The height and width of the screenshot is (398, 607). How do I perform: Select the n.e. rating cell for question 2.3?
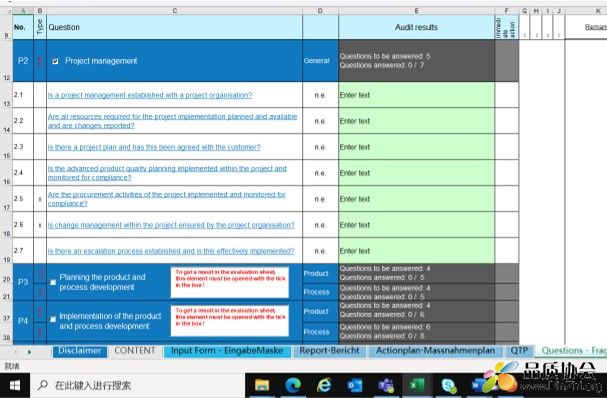320,147
